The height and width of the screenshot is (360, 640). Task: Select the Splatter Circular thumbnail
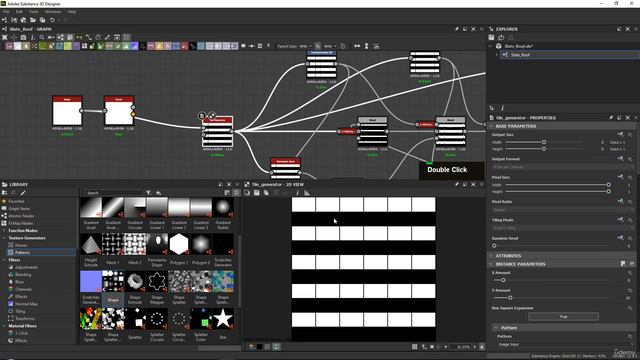point(157,319)
